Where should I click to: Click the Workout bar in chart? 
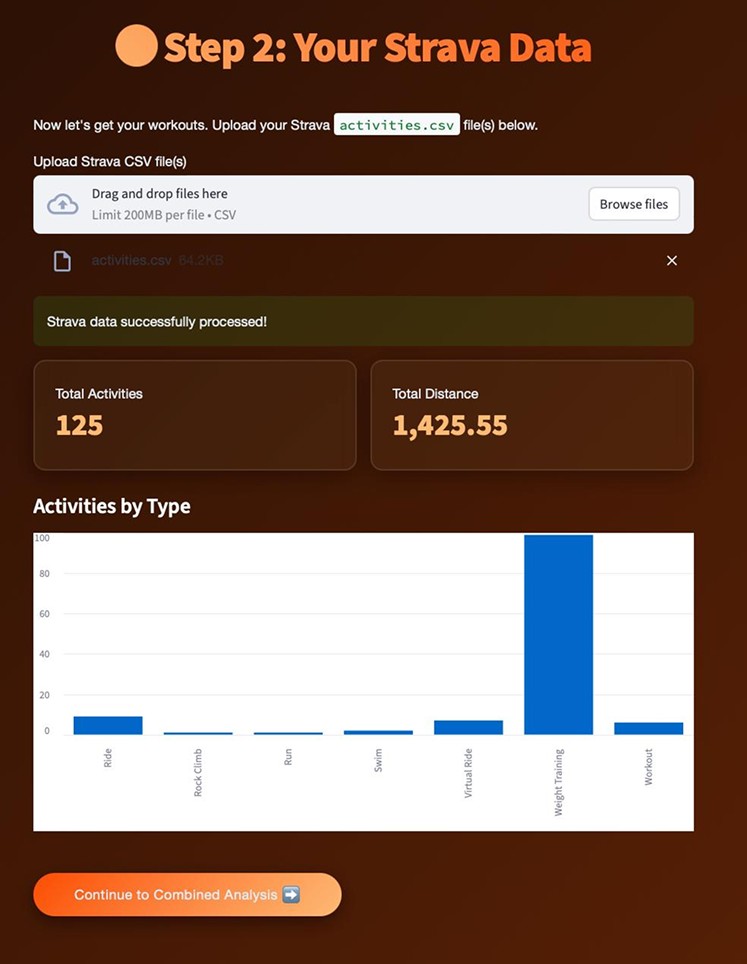(649, 729)
